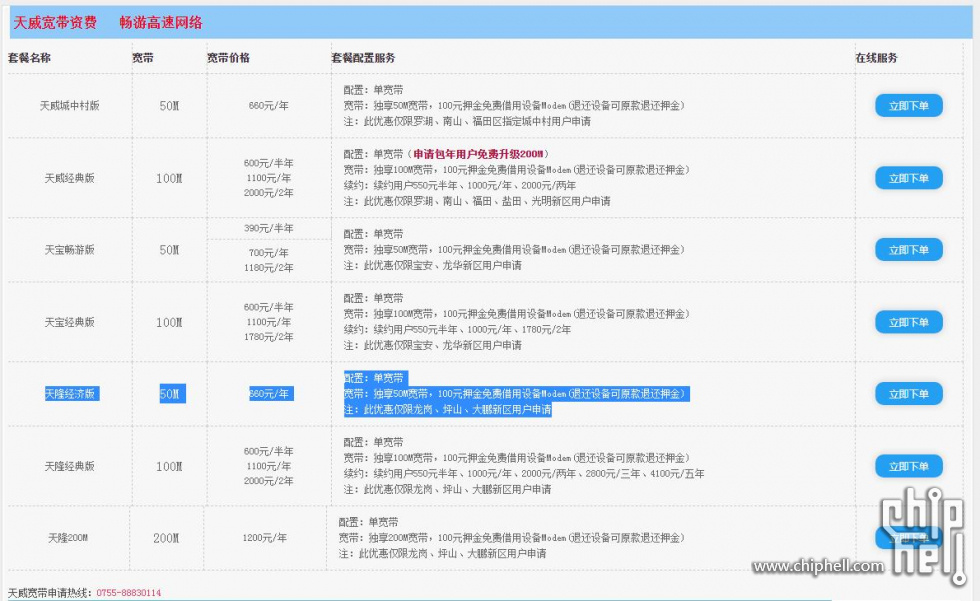This screenshot has width=980, height=601.
Task: Hit the 立即下单 button in the 天宝畅游版 row
Action: [909, 250]
